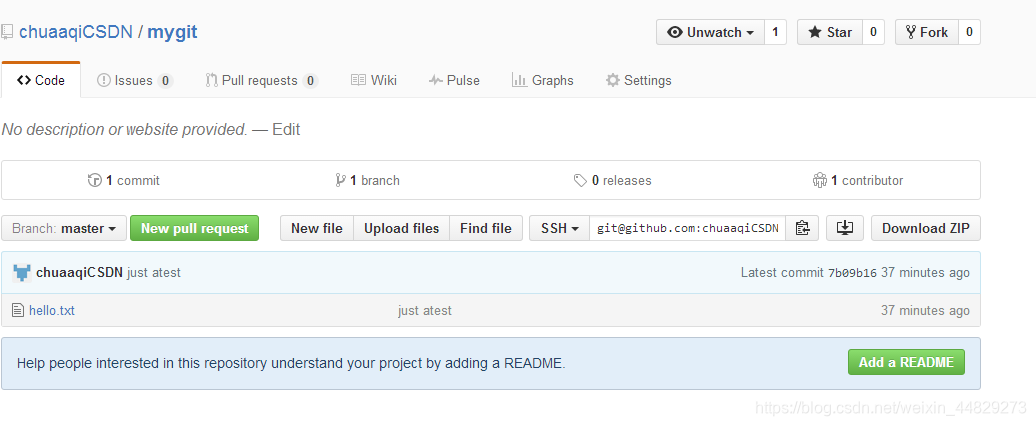Click the Pull requests tab icon
Viewport: 1036px width, 426px height.
(x=211, y=81)
